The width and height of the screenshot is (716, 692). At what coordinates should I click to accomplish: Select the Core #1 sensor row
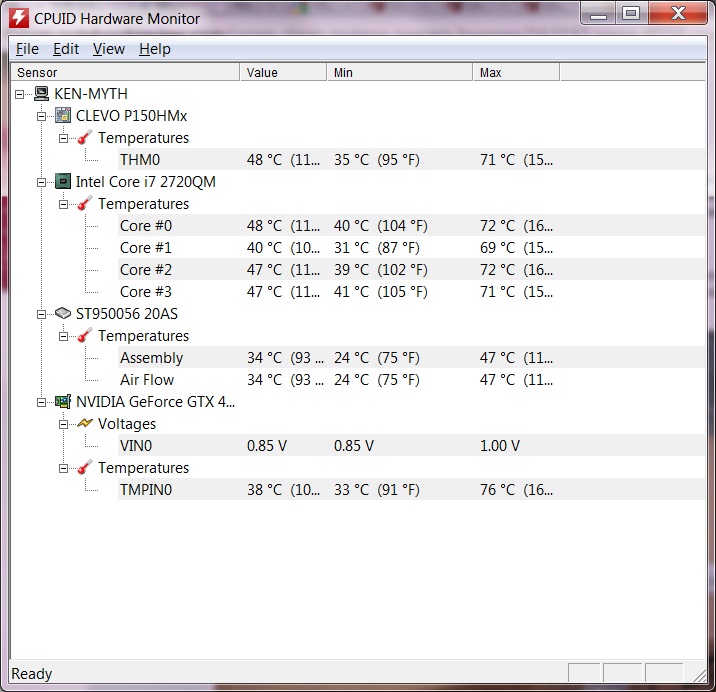click(411, 247)
